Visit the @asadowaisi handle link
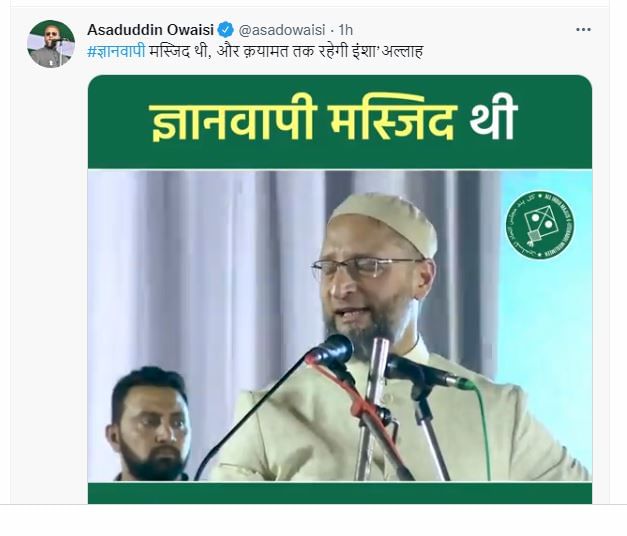This screenshot has width=627, height=536. tap(282, 30)
